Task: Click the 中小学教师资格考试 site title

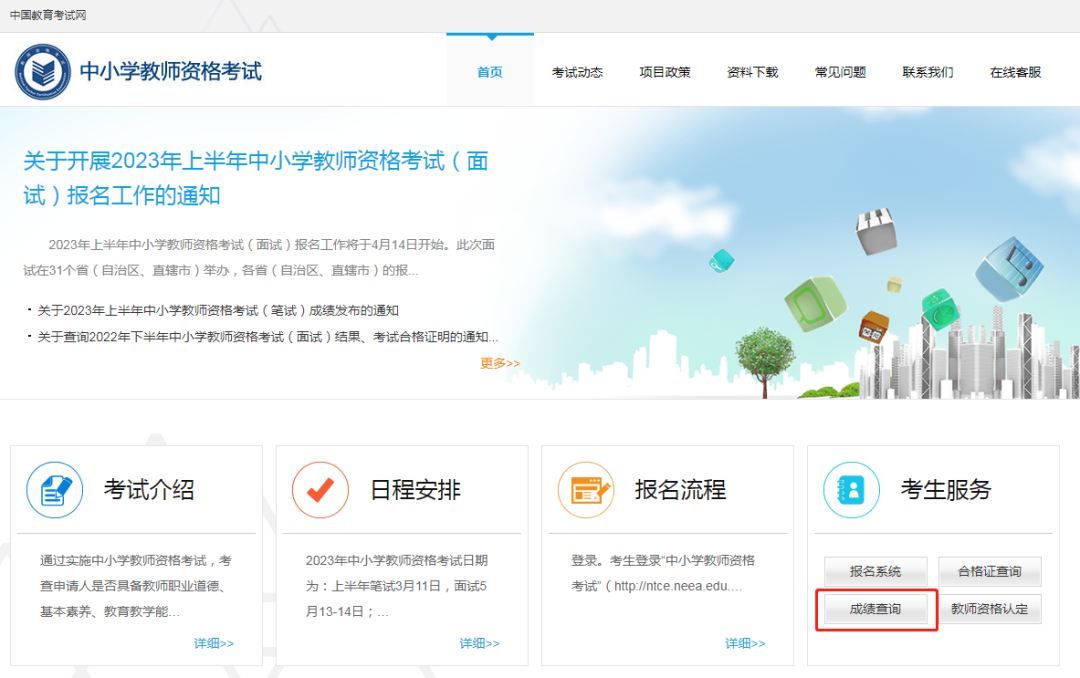Action: [x=170, y=71]
